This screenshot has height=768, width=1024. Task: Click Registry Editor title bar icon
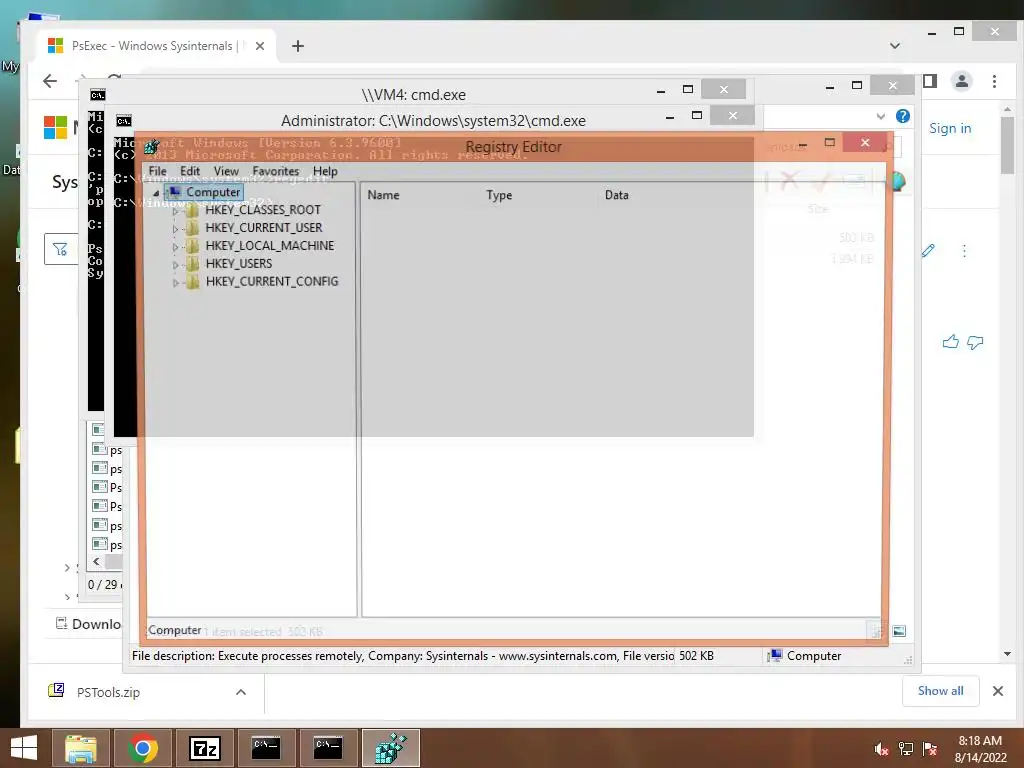pyautogui.click(x=152, y=146)
